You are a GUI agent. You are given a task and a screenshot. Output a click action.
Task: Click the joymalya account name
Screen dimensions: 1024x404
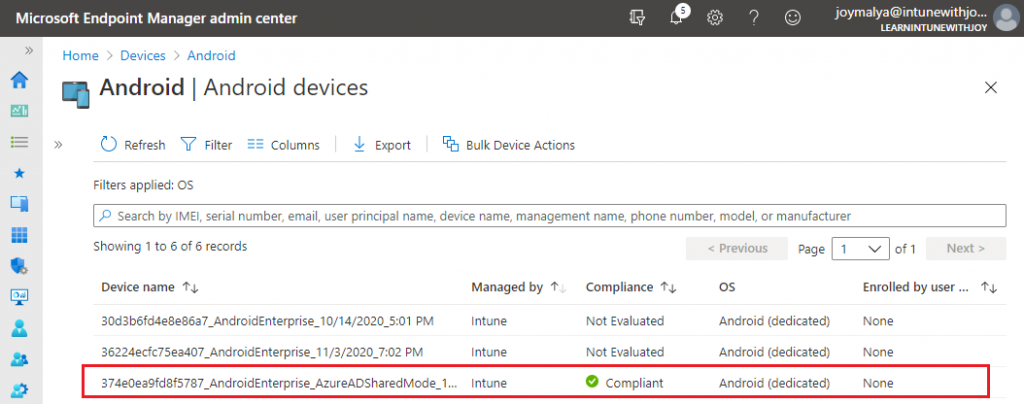[911, 13]
